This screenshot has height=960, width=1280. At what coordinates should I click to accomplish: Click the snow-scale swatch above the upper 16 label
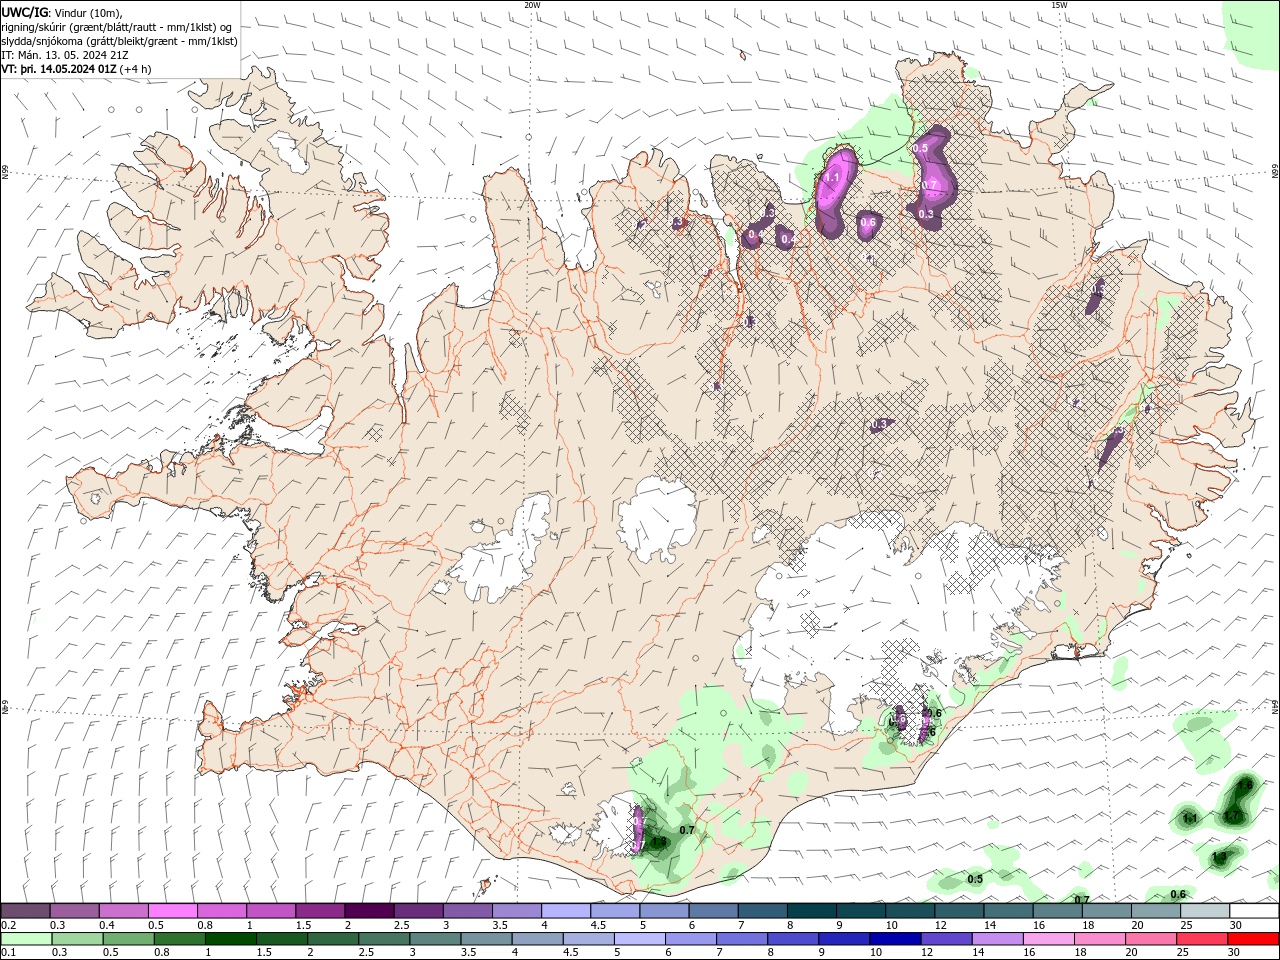click(1059, 910)
